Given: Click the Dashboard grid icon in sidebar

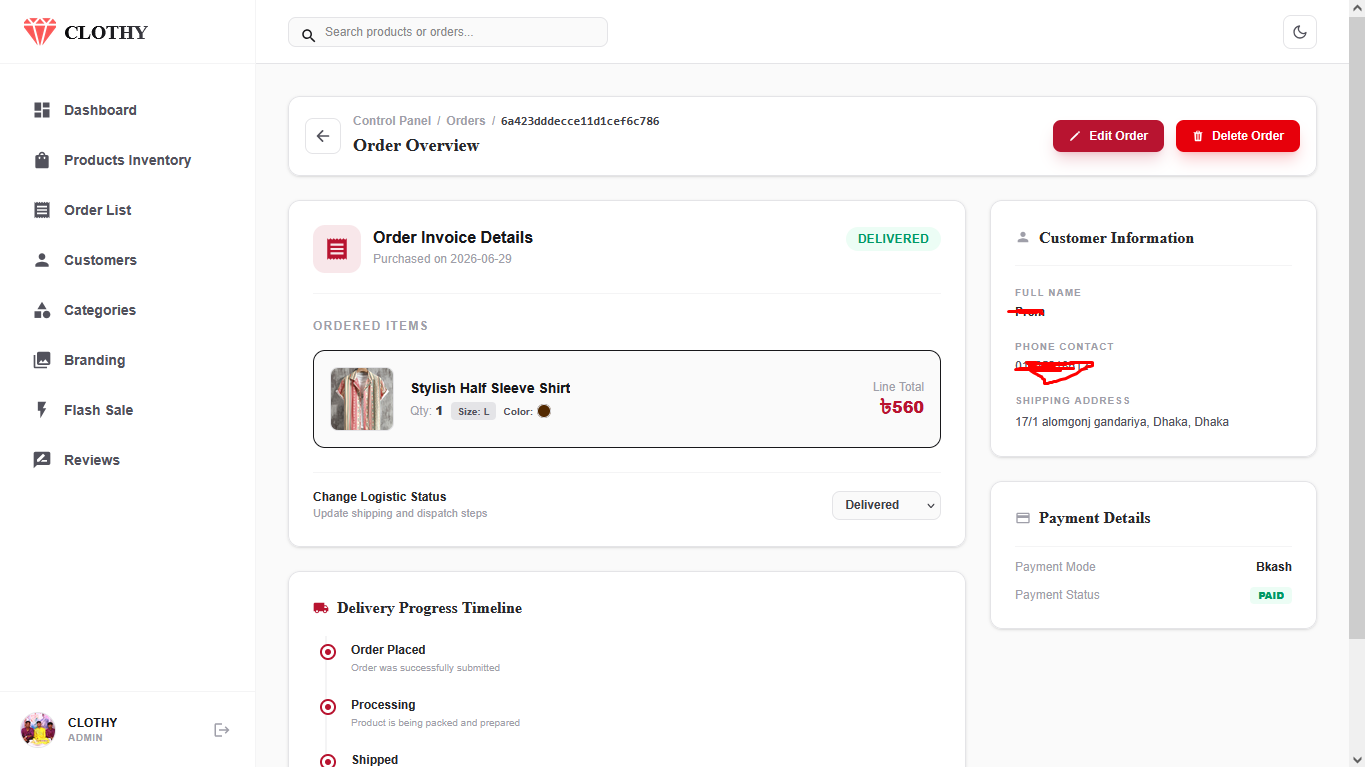Looking at the screenshot, I should click(42, 110).
